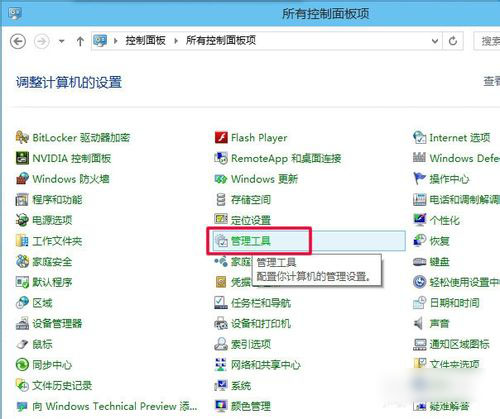Open the 轻松使用设置中心 link
Screen dimensions: 500x419
tap(465, 282)
